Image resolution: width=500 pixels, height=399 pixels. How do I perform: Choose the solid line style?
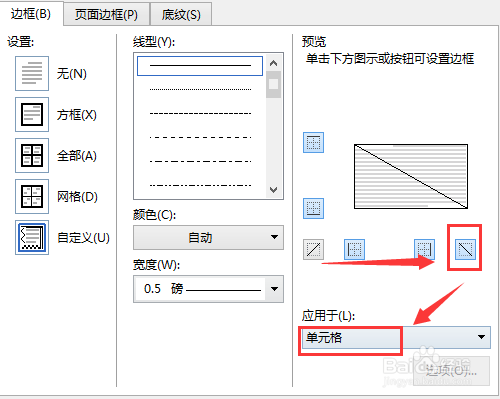200,66
